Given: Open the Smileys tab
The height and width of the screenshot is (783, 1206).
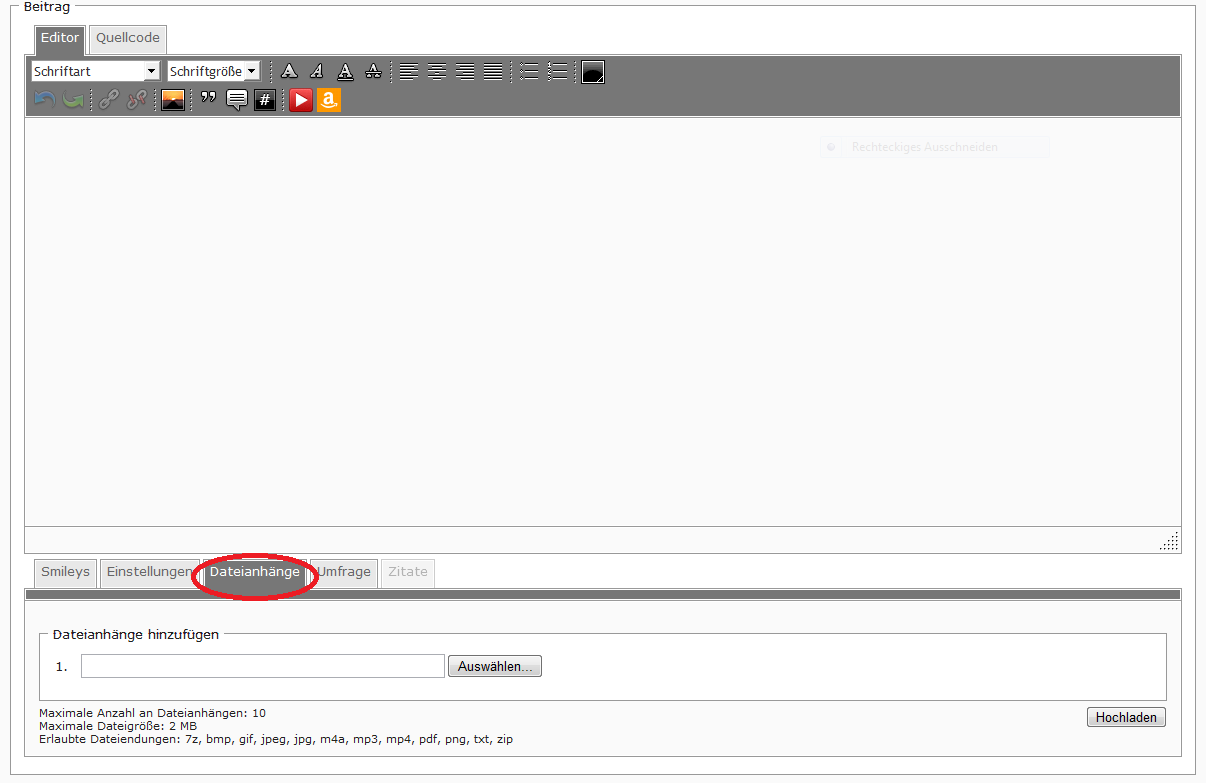Looking at the screenshot, I should pos(65,572).
